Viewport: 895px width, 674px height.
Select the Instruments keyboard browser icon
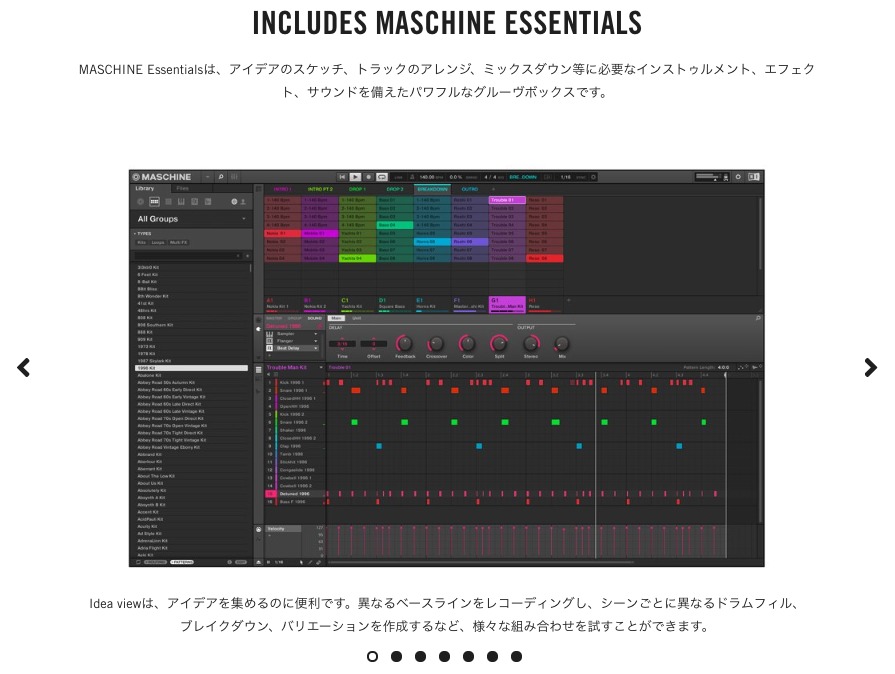coord(181,201)
